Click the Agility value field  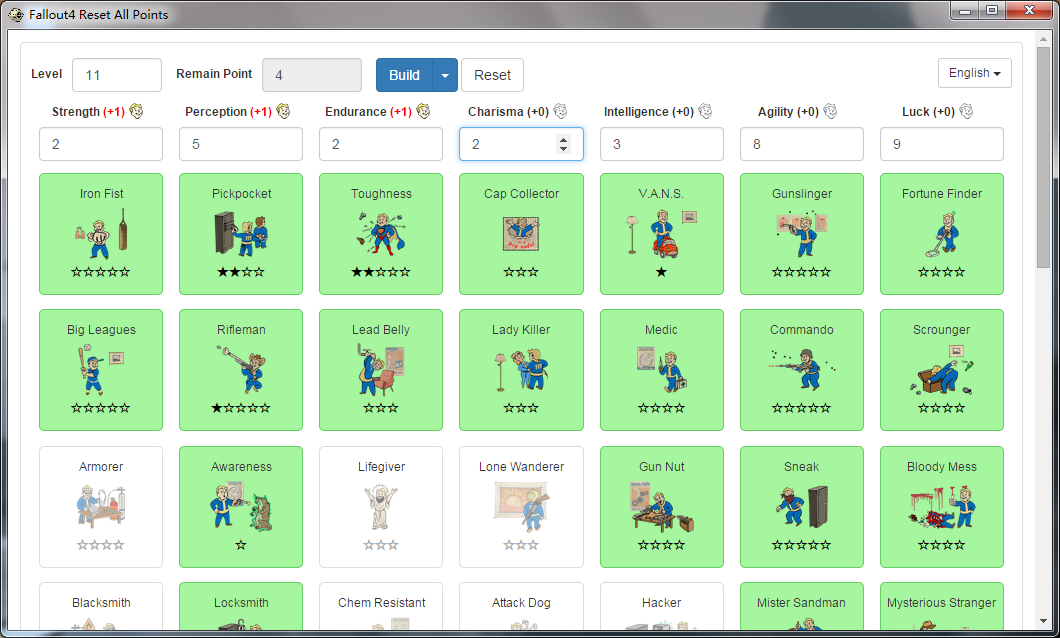(x=802, y=144)
